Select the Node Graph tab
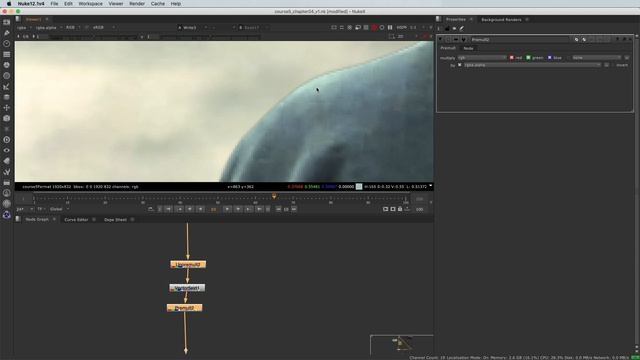Screen dimensions: 640x360 point(37,220)
